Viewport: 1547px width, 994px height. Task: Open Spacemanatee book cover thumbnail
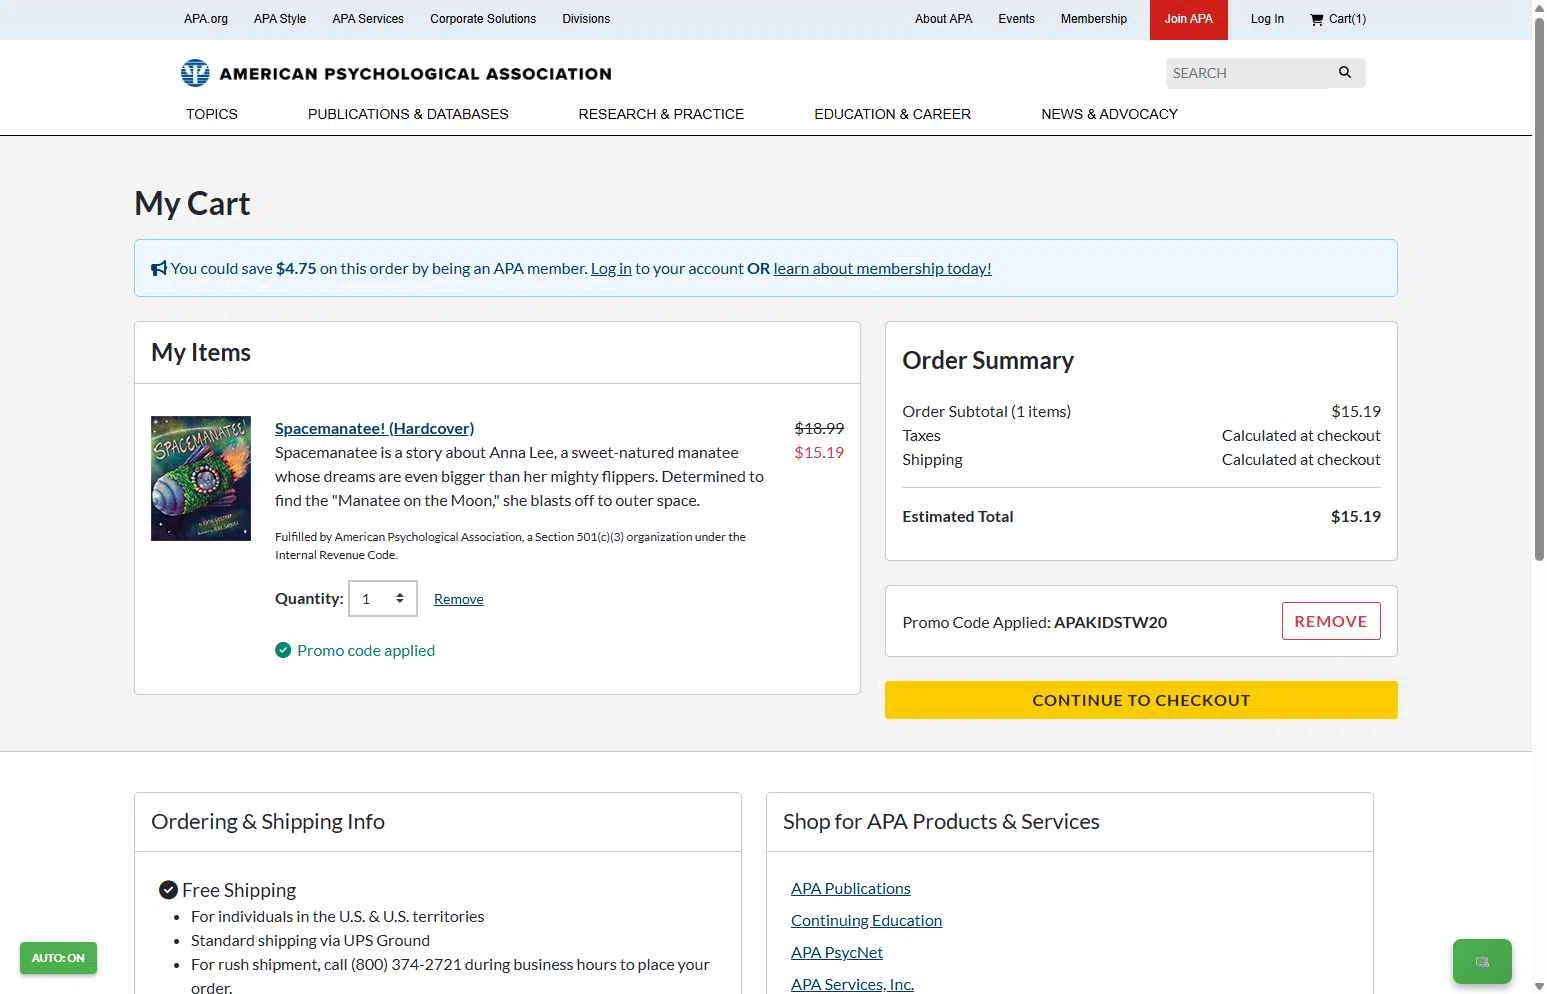201,478
